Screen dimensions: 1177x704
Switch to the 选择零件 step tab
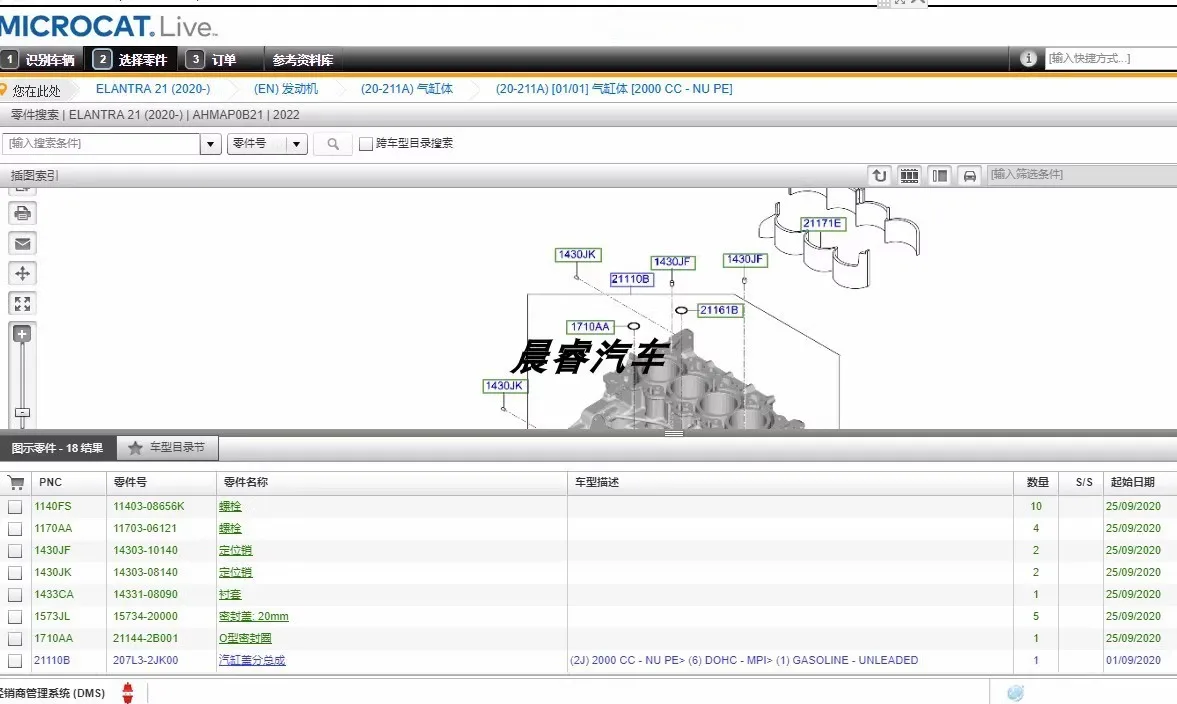pos(132,59)
